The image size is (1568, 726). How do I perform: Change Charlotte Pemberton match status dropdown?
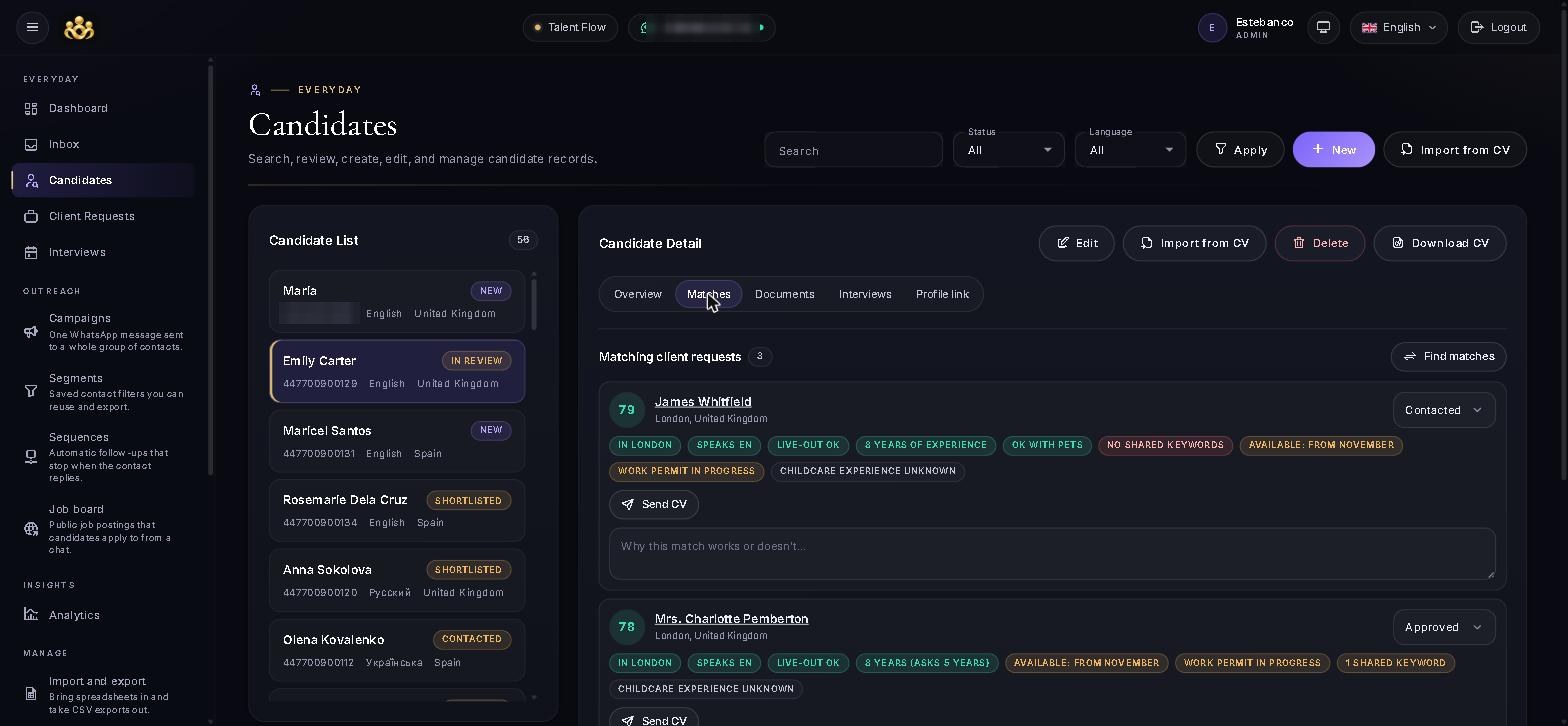pyautogui.click(x=1443, y=627)
